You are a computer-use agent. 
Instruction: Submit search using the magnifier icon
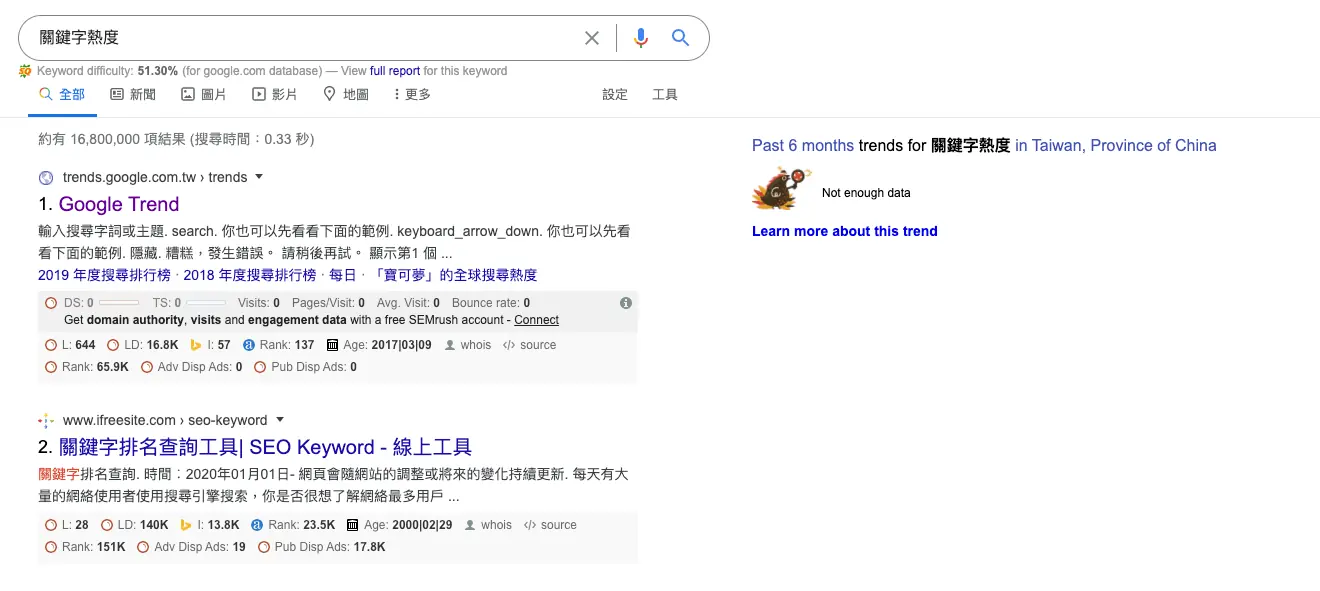681,38
